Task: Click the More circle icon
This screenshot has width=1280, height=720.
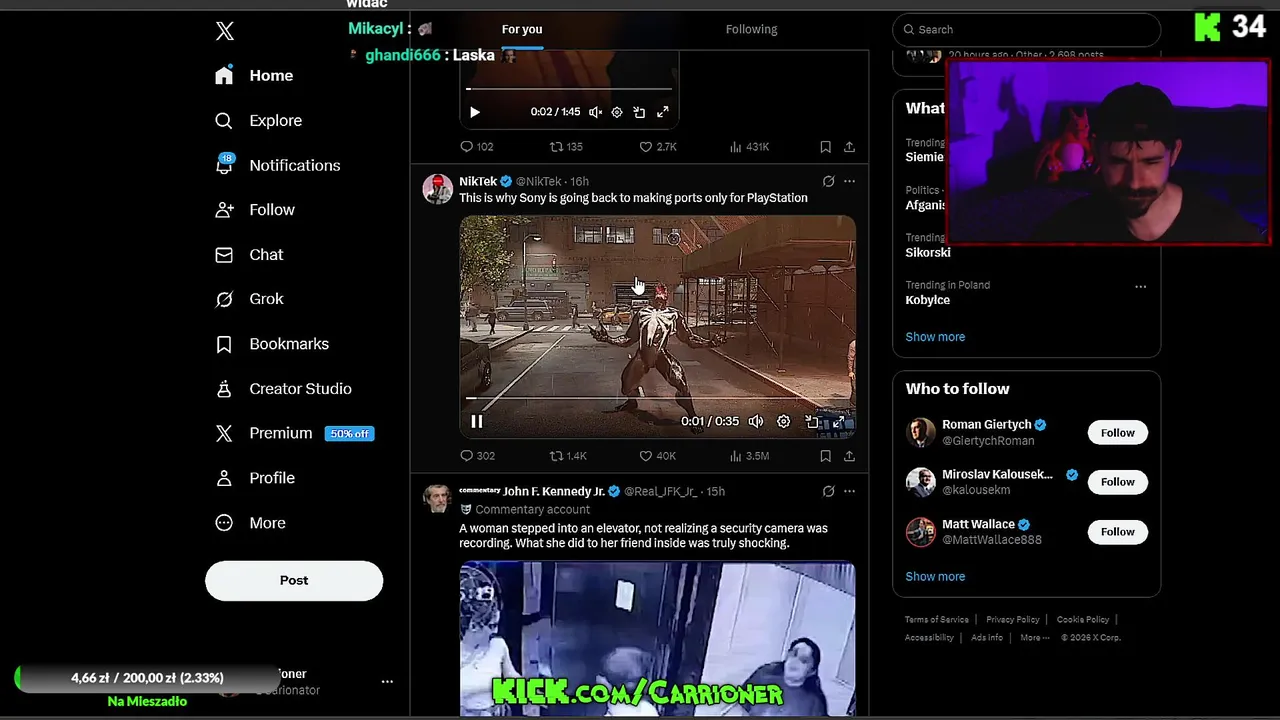Action: 224,523
